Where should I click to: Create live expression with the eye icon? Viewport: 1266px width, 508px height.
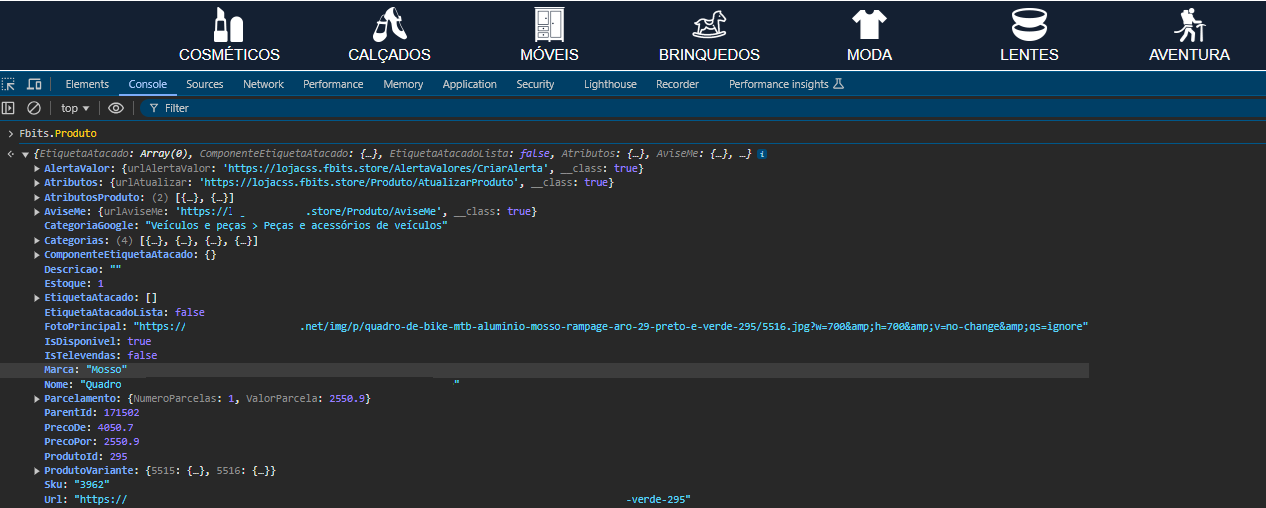coord(116,108)
